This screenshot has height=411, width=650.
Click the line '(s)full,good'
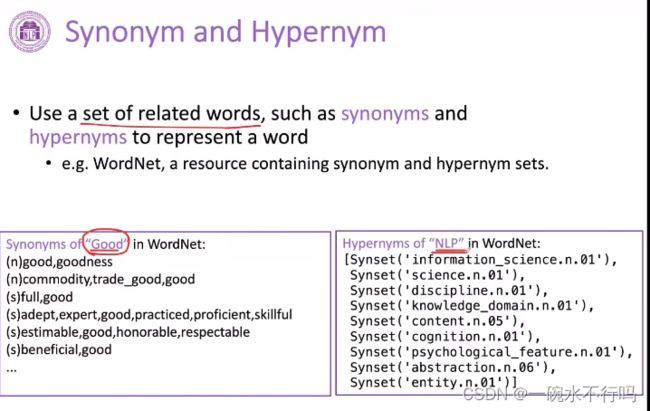pyautogui.click(x=39, y=297)
